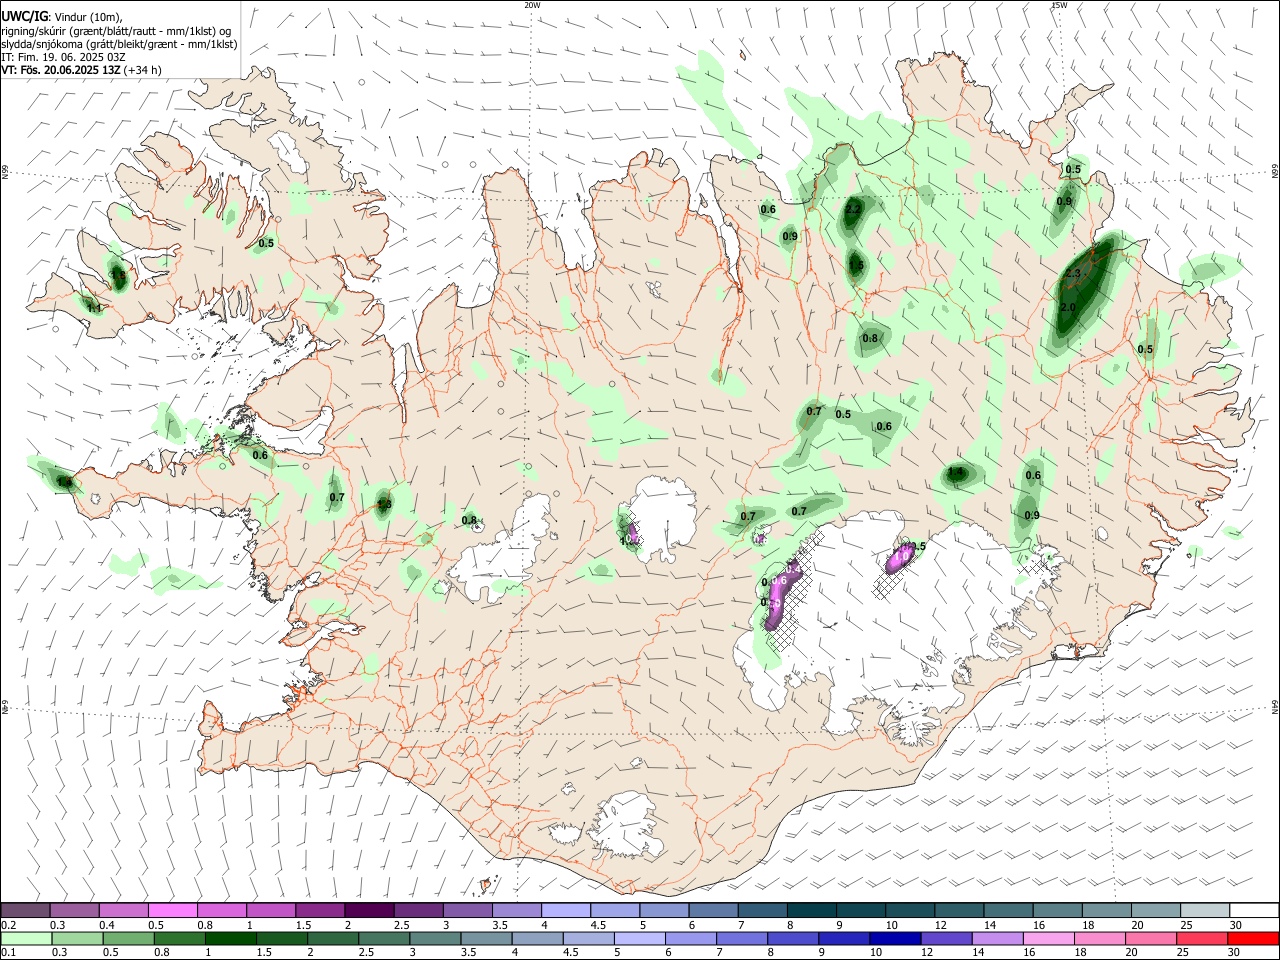Click the 0.8 value south of the 1.5 patch
The width and height of the screenshot is (1280, 960).
click(x=870, y=338)
